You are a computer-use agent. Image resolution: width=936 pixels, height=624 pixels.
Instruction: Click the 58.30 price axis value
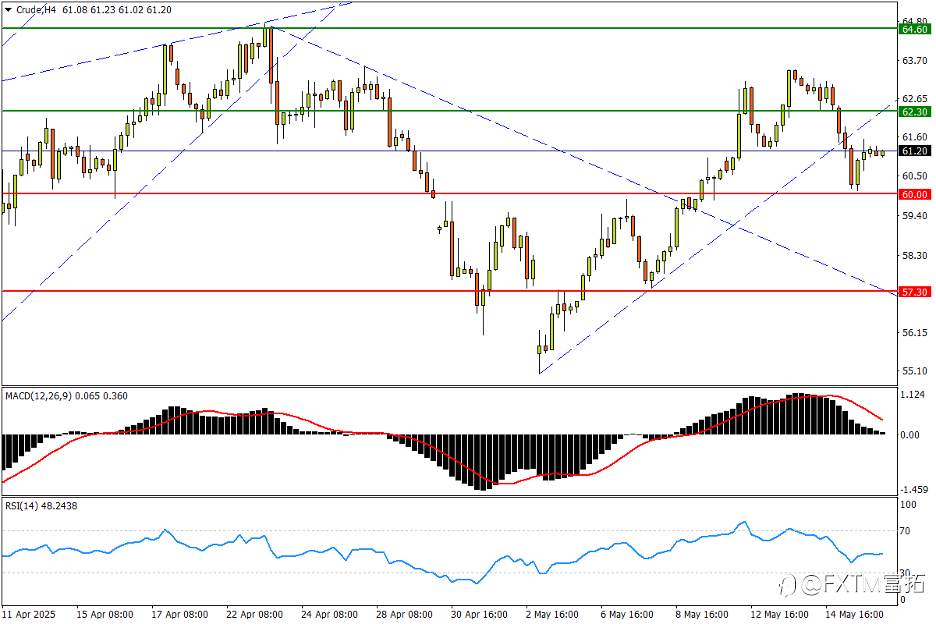[915, 256]
